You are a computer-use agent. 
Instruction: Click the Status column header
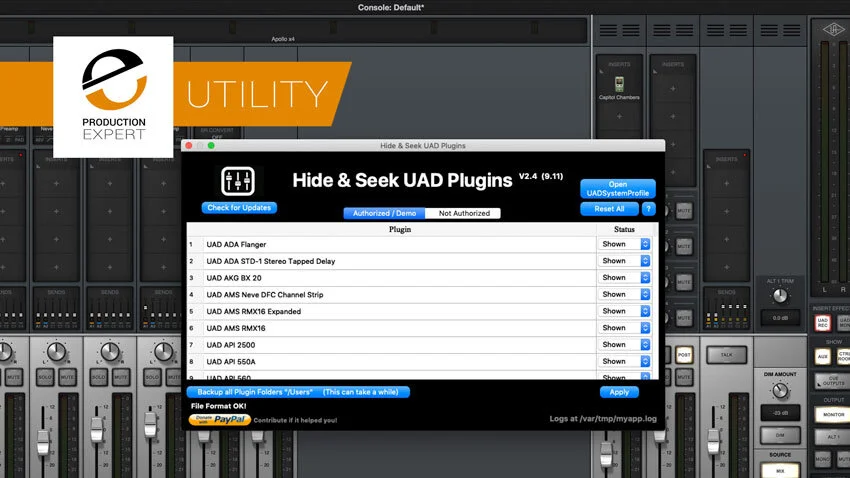624,229
